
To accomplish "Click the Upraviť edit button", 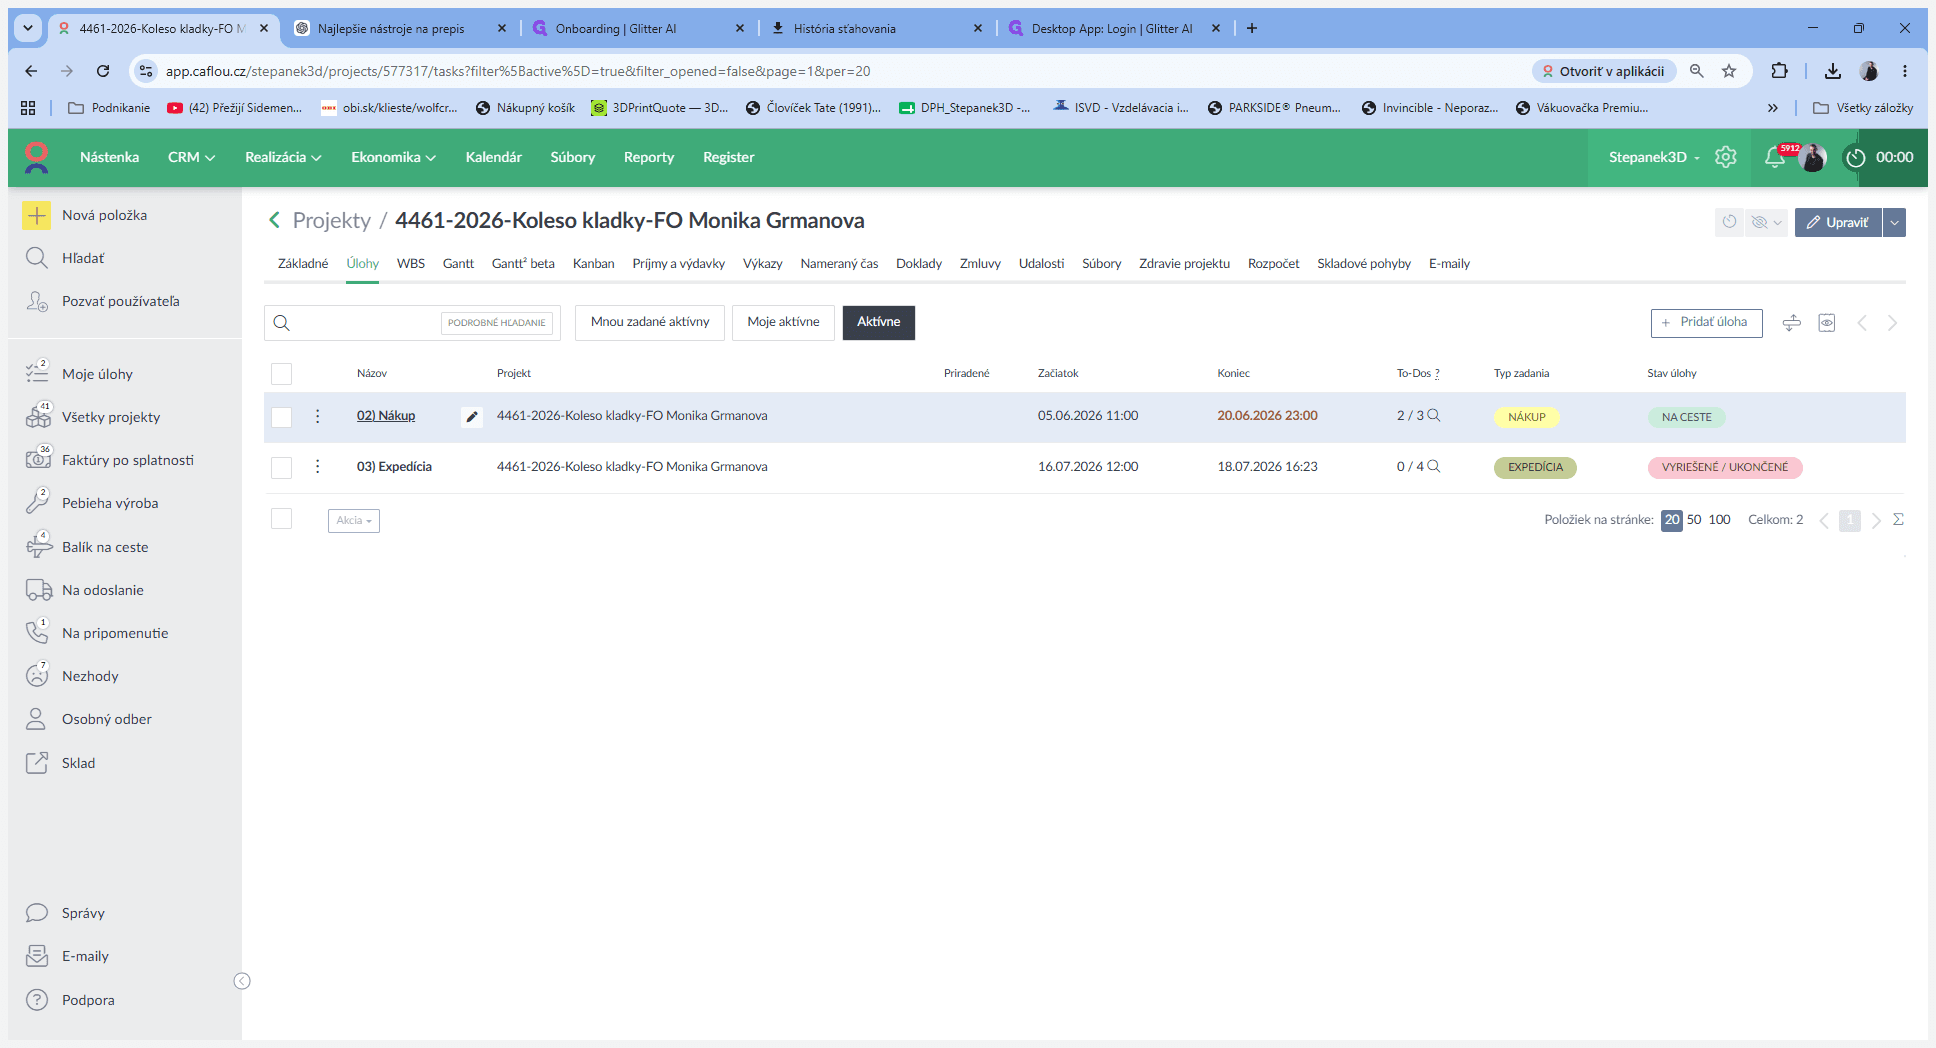I will (1838, 222).
